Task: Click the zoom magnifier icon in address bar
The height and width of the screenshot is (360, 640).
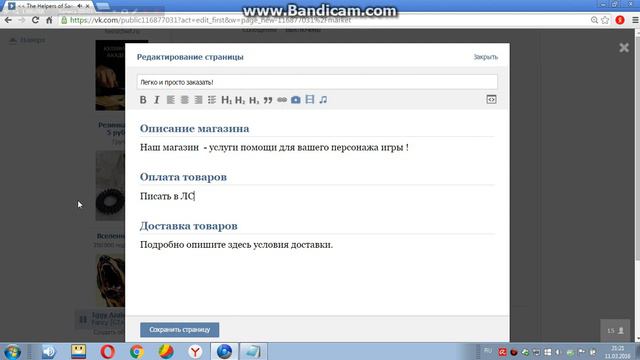Action: 594,20
